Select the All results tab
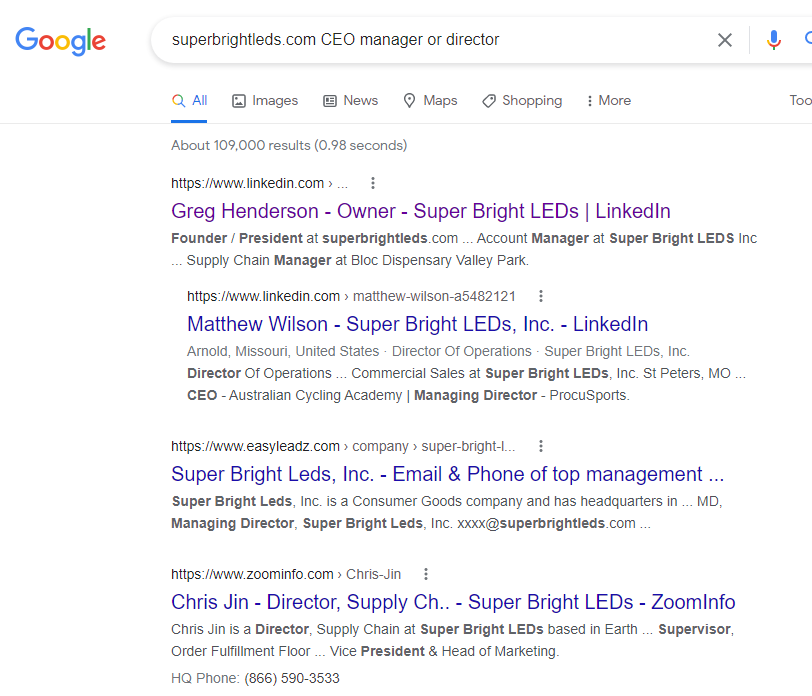This screenshot has width=812, height=696. [189, 100]
